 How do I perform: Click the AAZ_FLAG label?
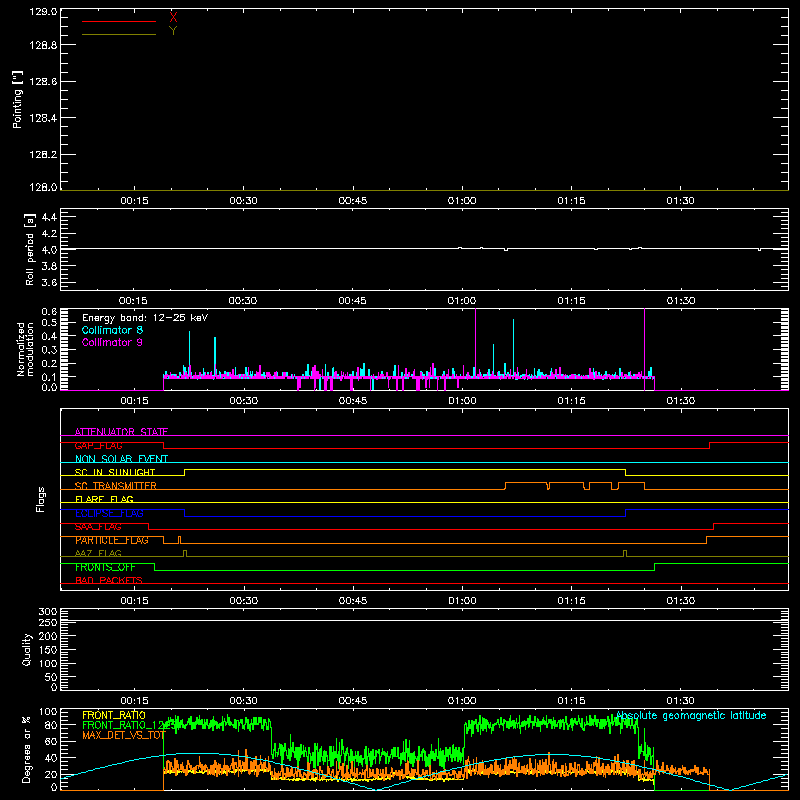pyautogui.click(x=98, y=554)
